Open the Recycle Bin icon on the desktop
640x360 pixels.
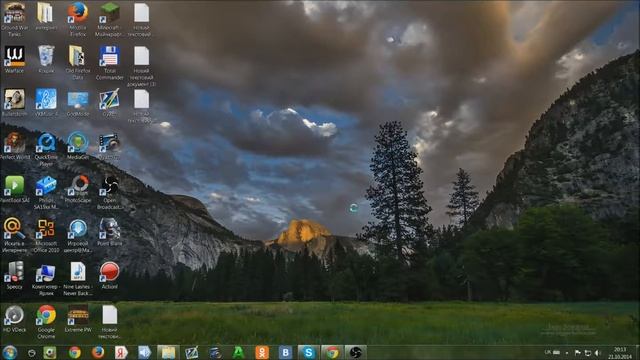click(x=46, y=60)
